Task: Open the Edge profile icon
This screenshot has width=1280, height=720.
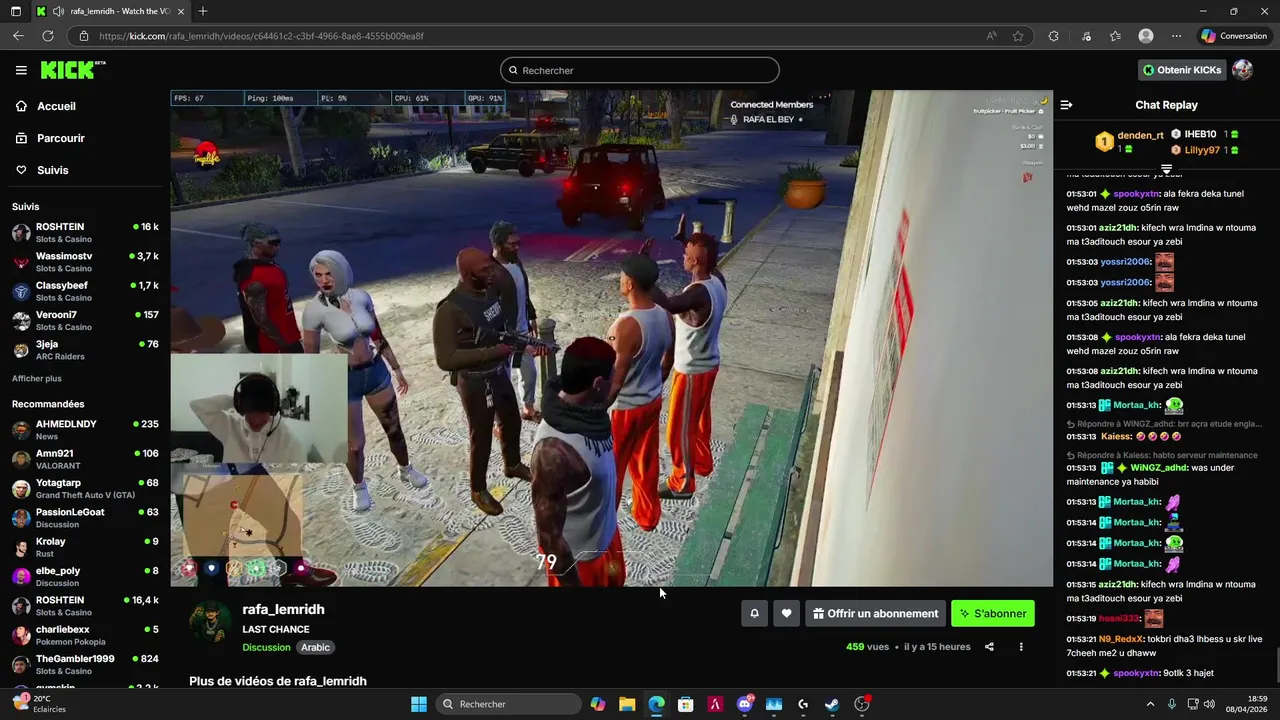Action: [x=1146, y=36]
